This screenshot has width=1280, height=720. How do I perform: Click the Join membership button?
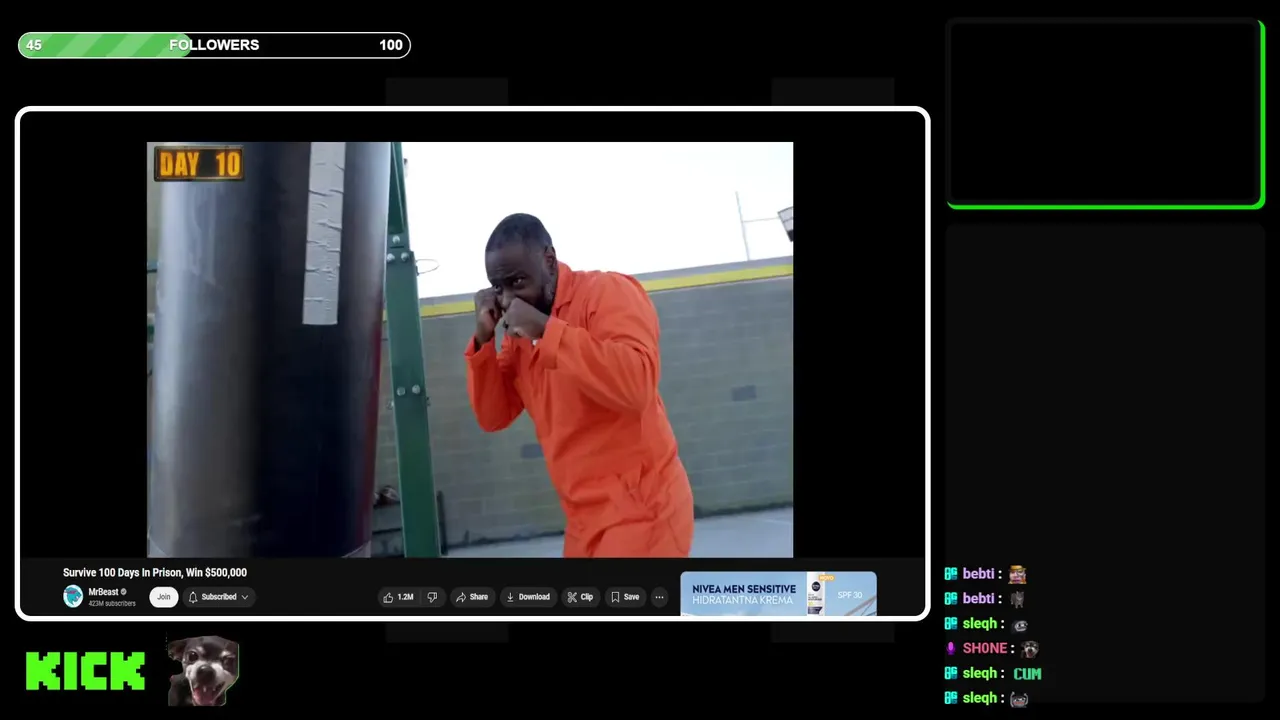point(163,597)
